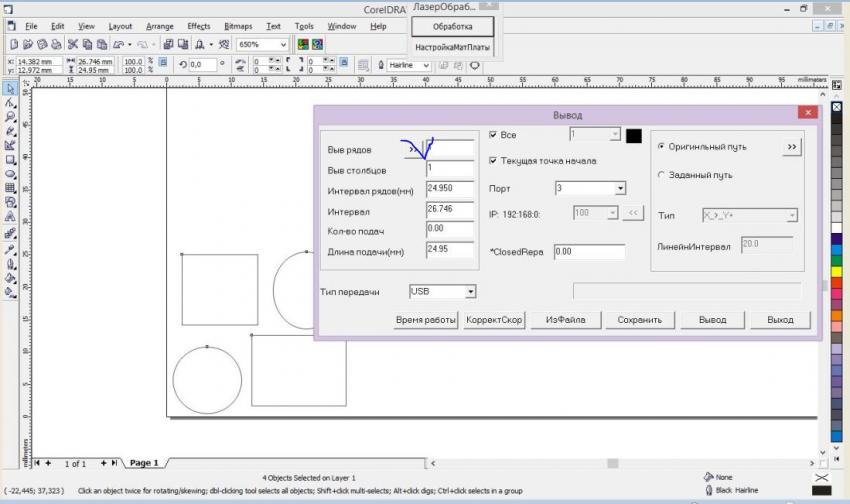The image size is (850, 504).
Task: Open the Порт dropdown
Action: (x=620, y=188)
